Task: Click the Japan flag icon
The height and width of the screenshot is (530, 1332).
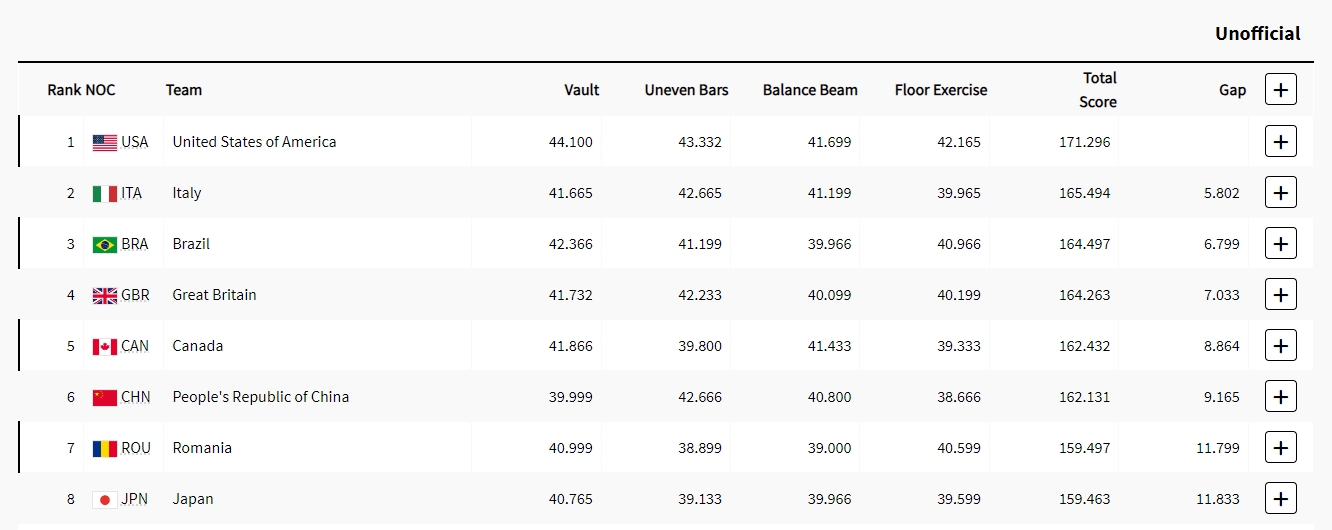Action: 105,500
